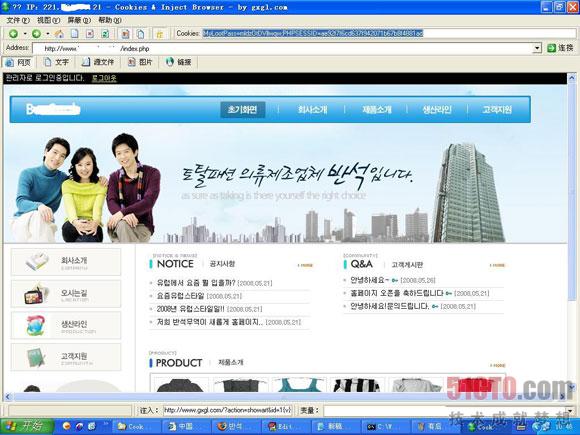Select the 제품소개 top navigation item
Image resolution: width=580 pixels, height=435 pixels.
377,109
